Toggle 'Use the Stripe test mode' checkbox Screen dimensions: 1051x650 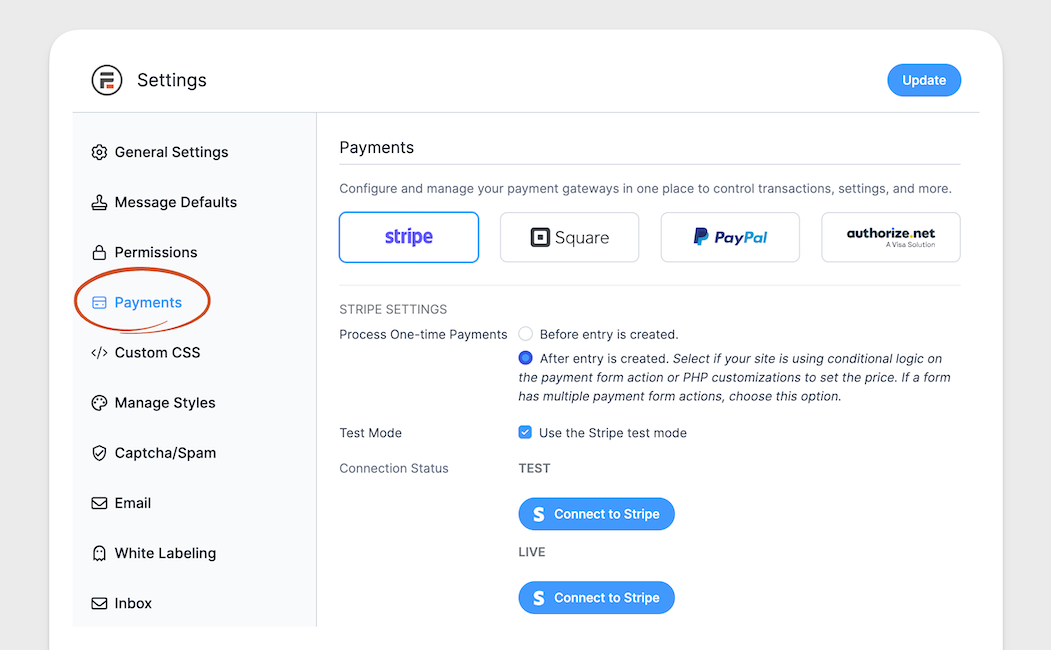(x=525, y=432)
